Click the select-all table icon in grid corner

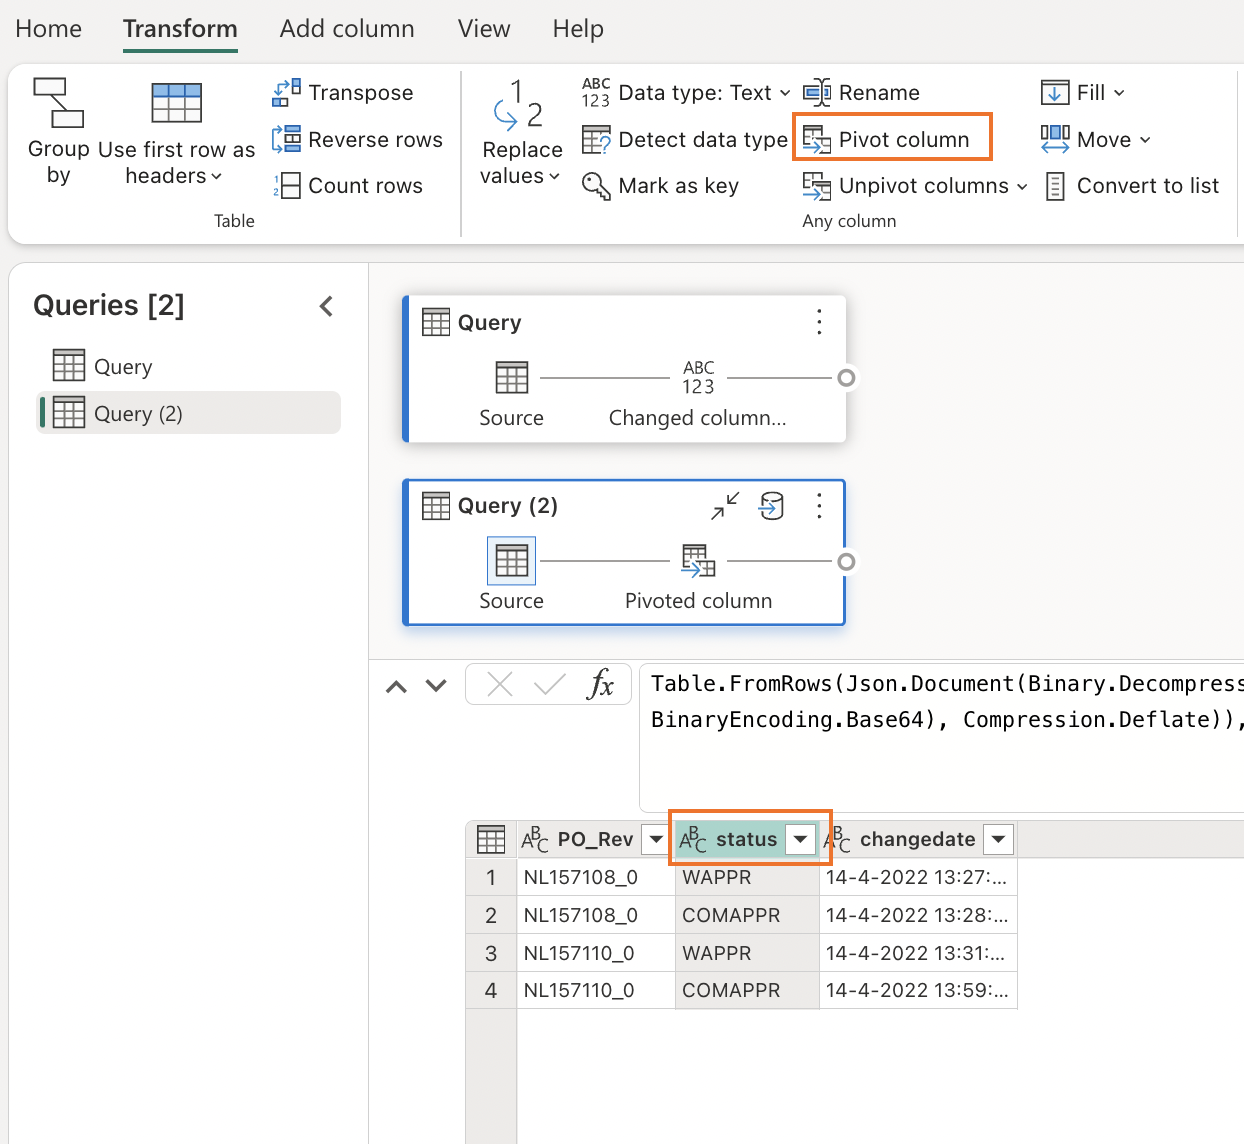[491, 839]
